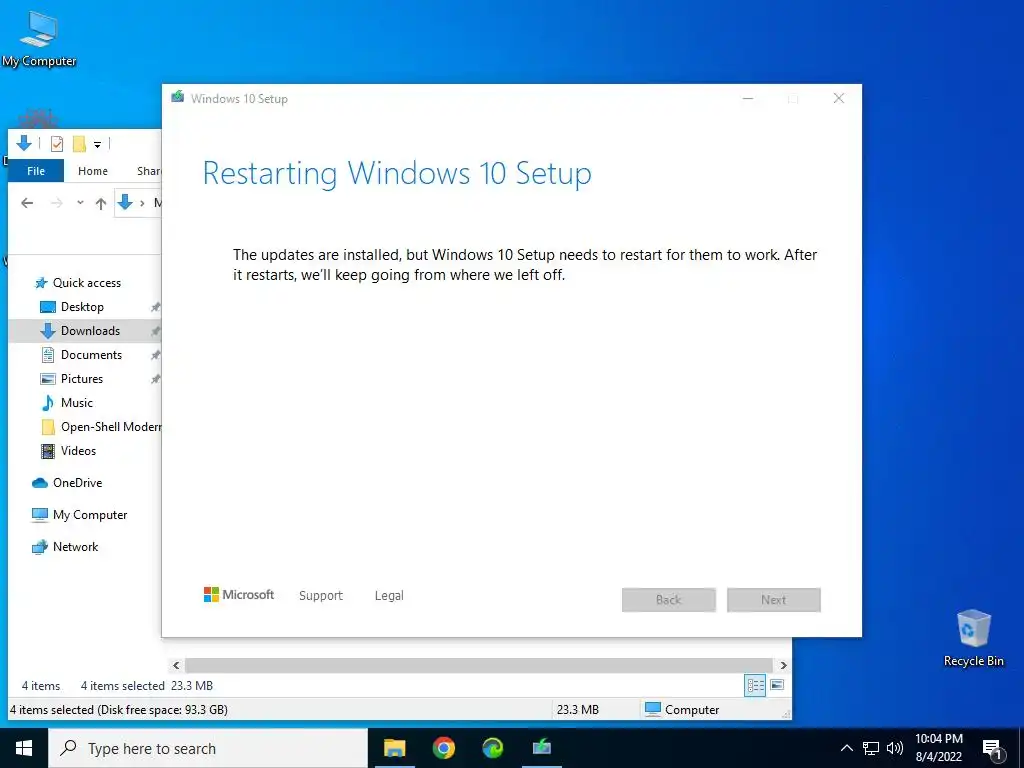Click the Next button in Setup
1024x768 pixels.
tap(774, 600)
